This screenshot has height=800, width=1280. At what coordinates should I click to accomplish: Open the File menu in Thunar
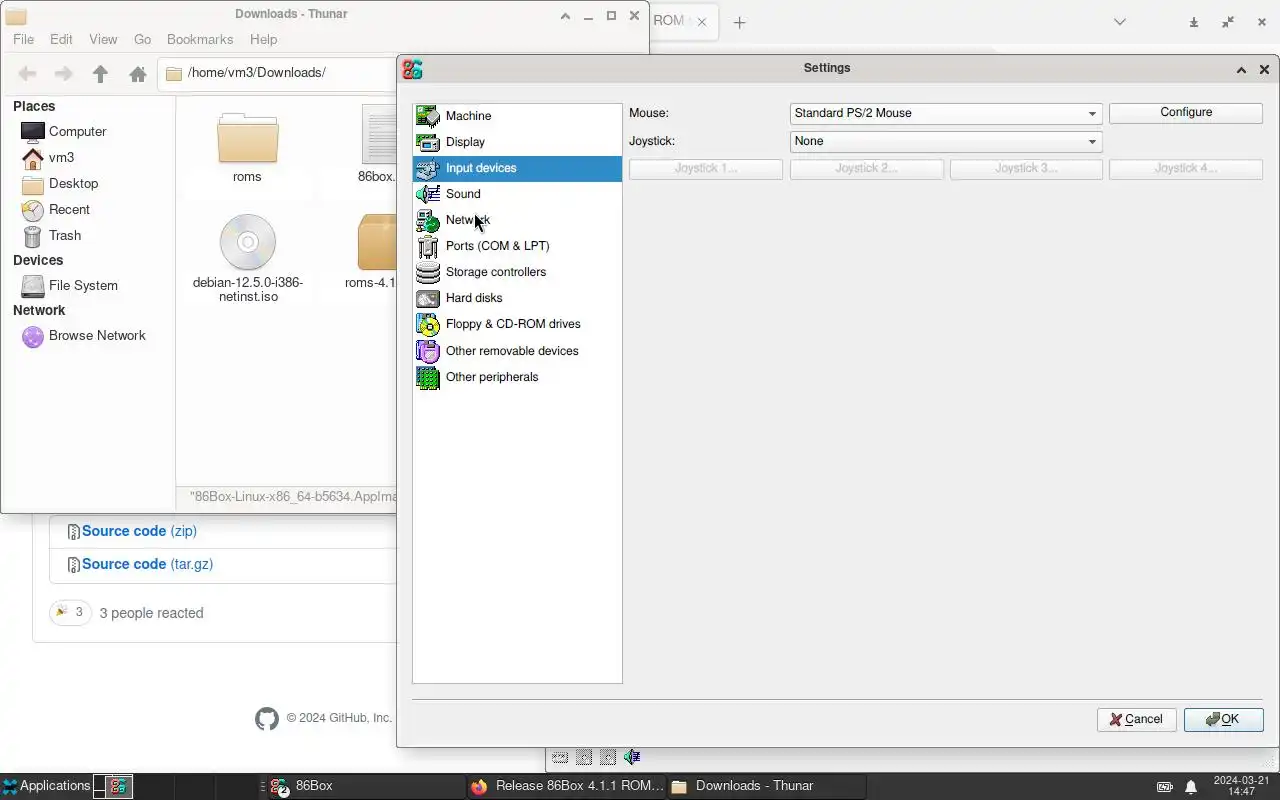[x=23, y=39]
